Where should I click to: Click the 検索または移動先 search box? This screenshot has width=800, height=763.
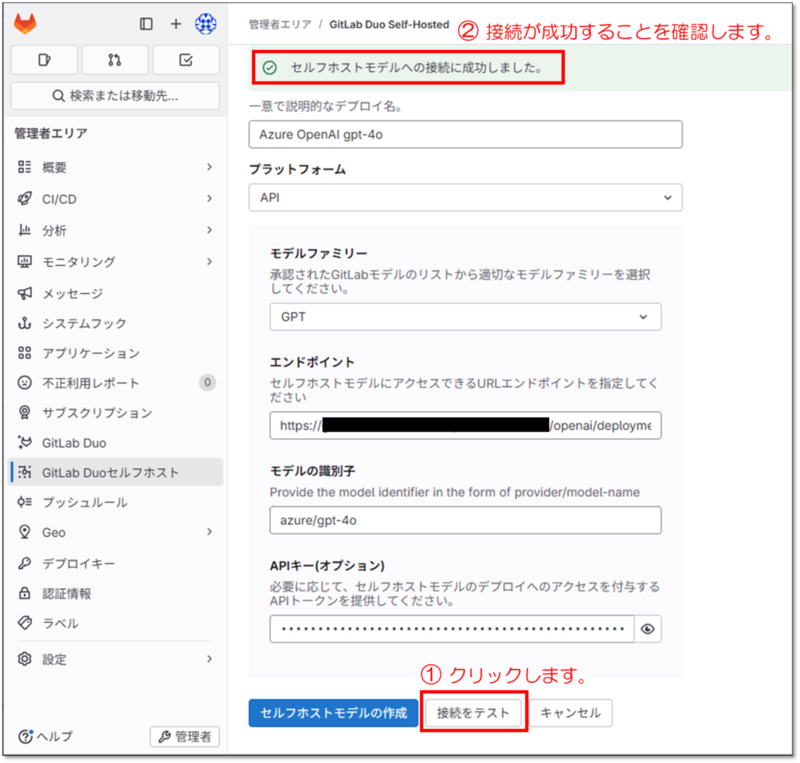tap(115, 96)
